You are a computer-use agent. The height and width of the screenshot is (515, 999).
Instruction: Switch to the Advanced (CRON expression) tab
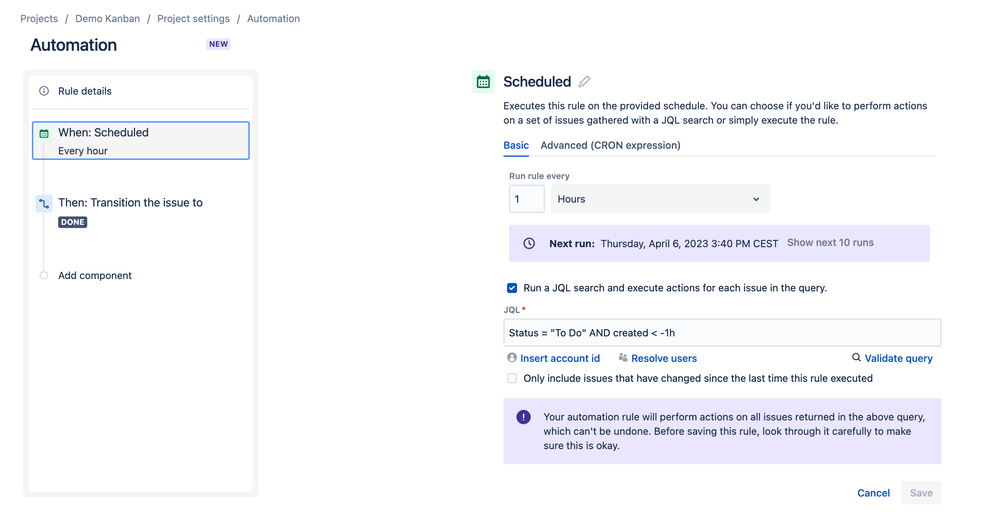coord(610,145)
